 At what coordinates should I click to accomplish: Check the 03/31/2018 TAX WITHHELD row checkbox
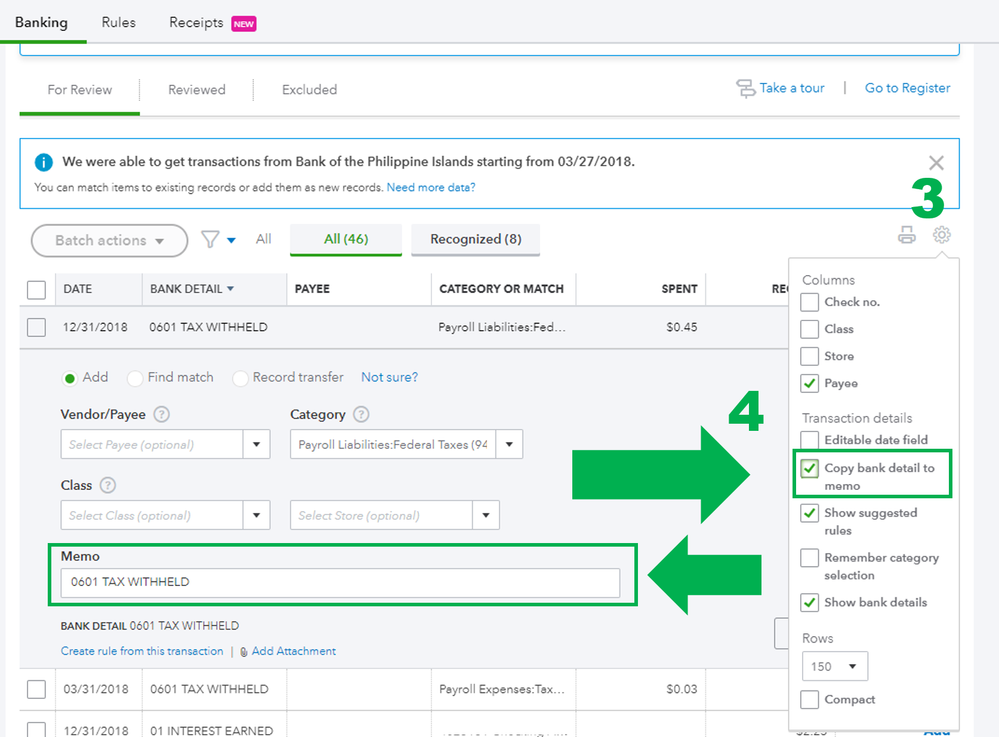pyautogui.click(x=36, y=689)
